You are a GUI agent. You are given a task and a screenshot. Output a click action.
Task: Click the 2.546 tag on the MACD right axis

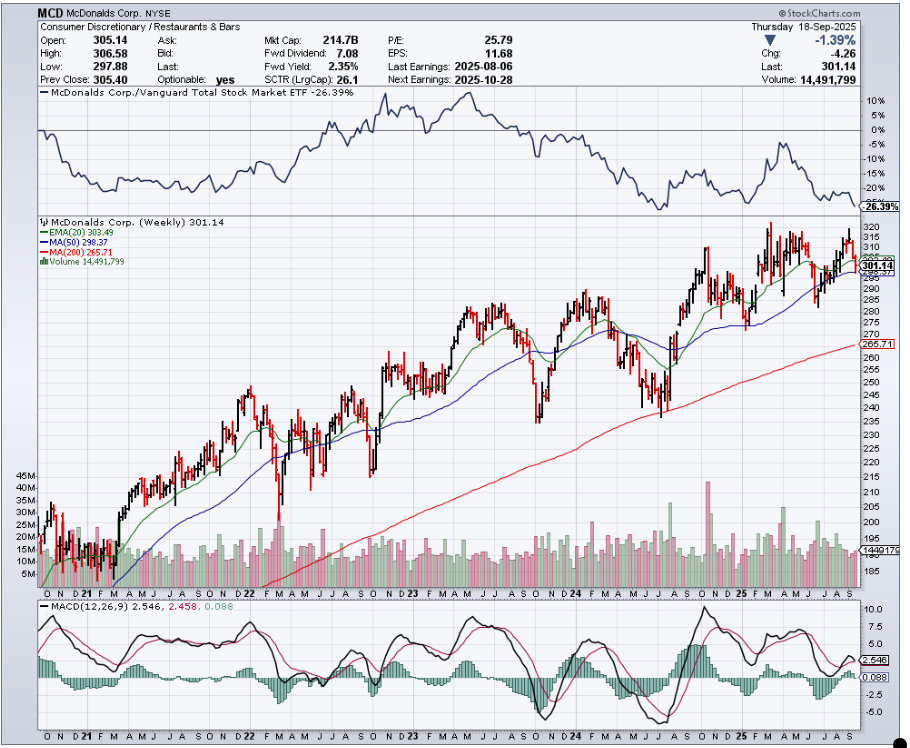click(x=875, y=660)
